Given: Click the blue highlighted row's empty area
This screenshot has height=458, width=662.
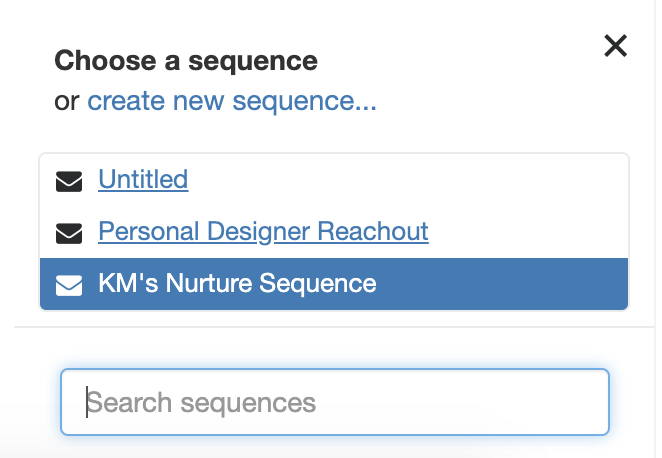Looking at the screenshot, I should tap(500, 284).
